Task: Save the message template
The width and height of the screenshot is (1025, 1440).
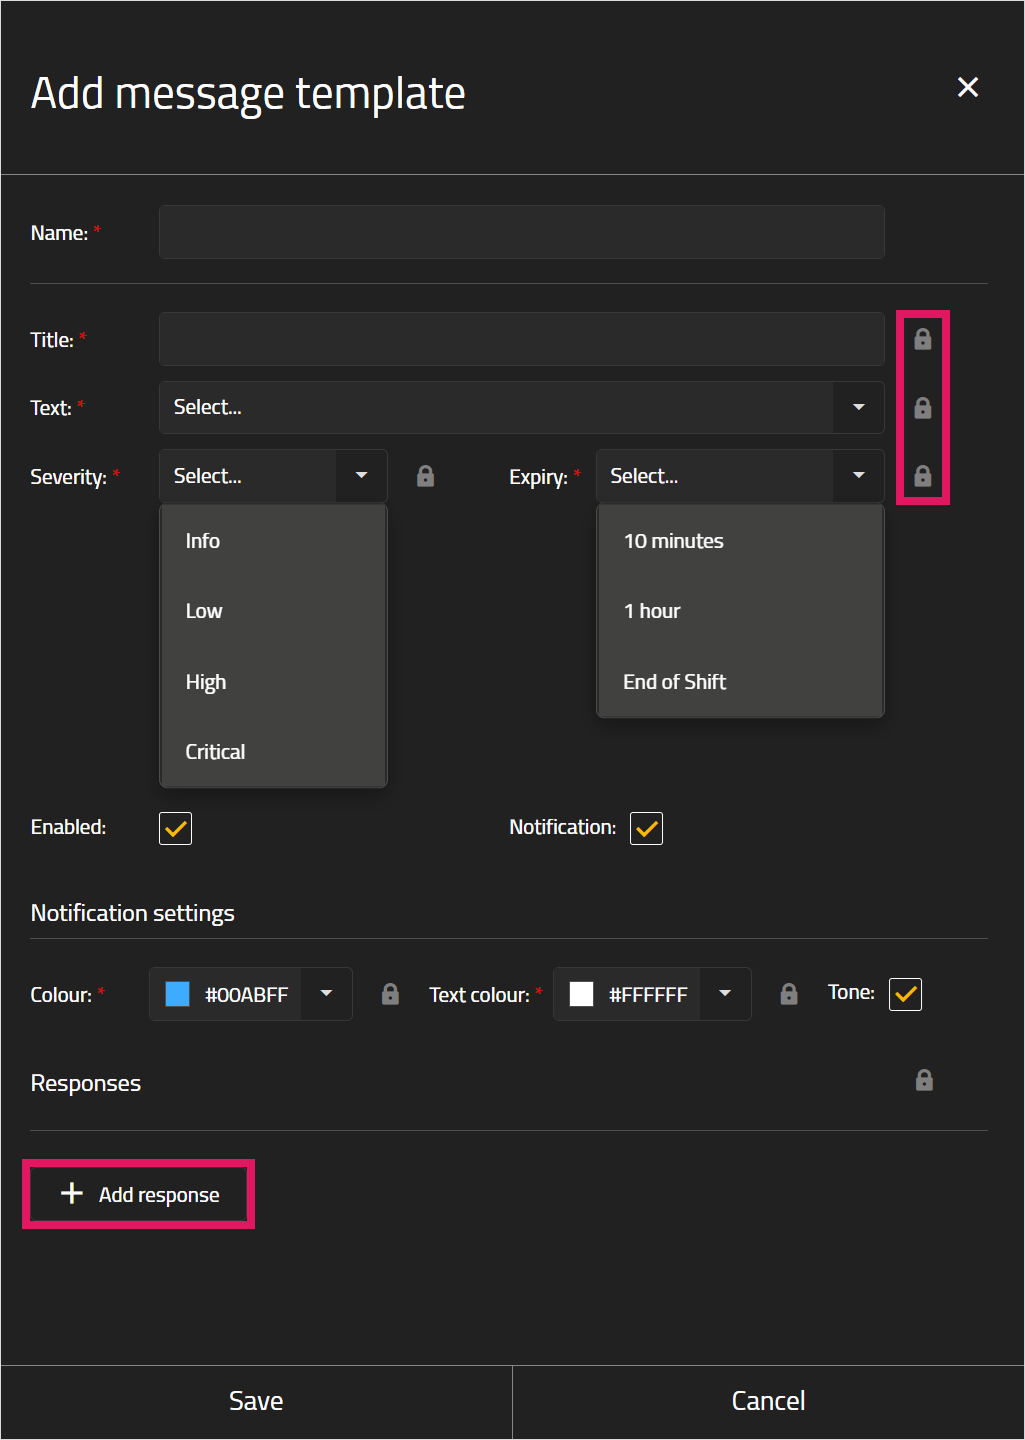Action: tap(256, 1402)
